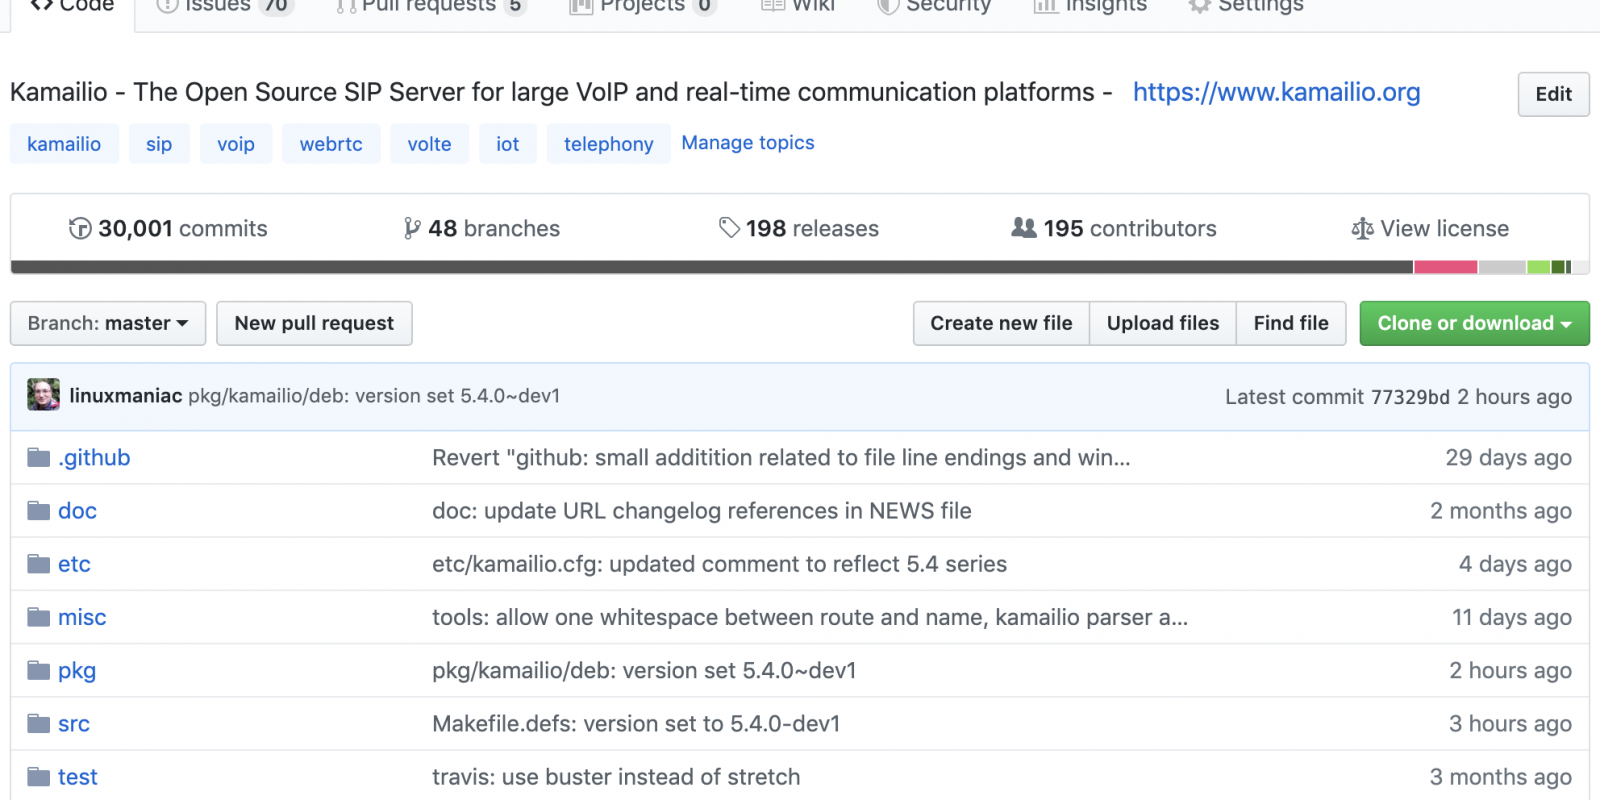This screenshot has height=800, width=1600.
Task: Click the folder icon beside pkg
Action: point(39,670)
